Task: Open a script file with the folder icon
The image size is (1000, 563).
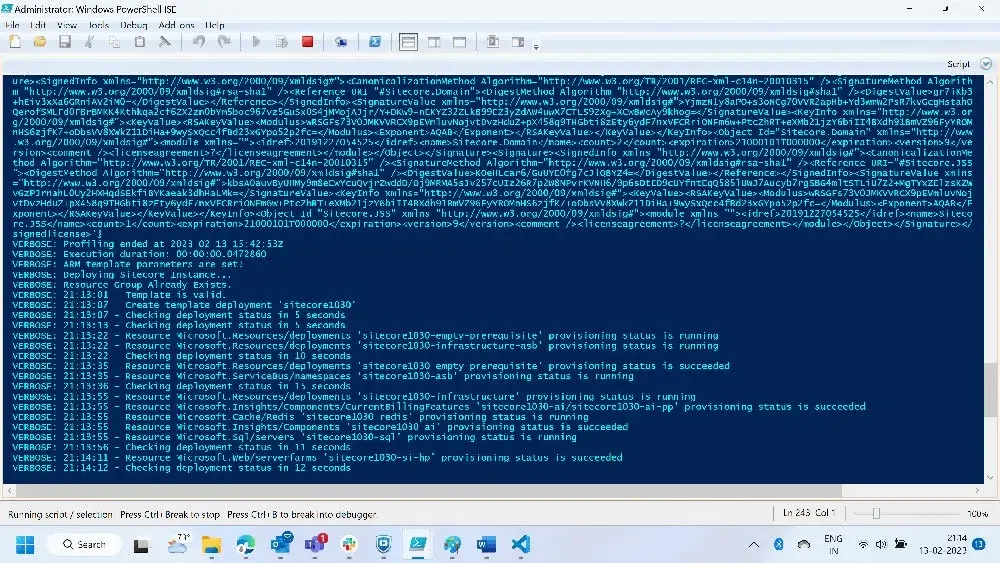Action: pos(40,42)
